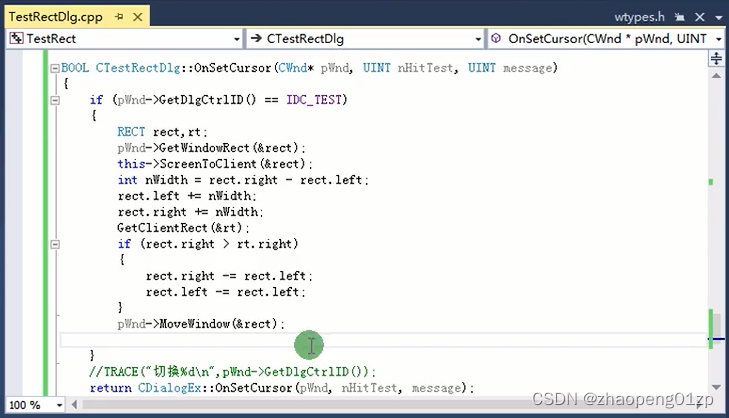Click the CTestRectDlg class arrow icon
729x418 pixels.
pos(256,39)
